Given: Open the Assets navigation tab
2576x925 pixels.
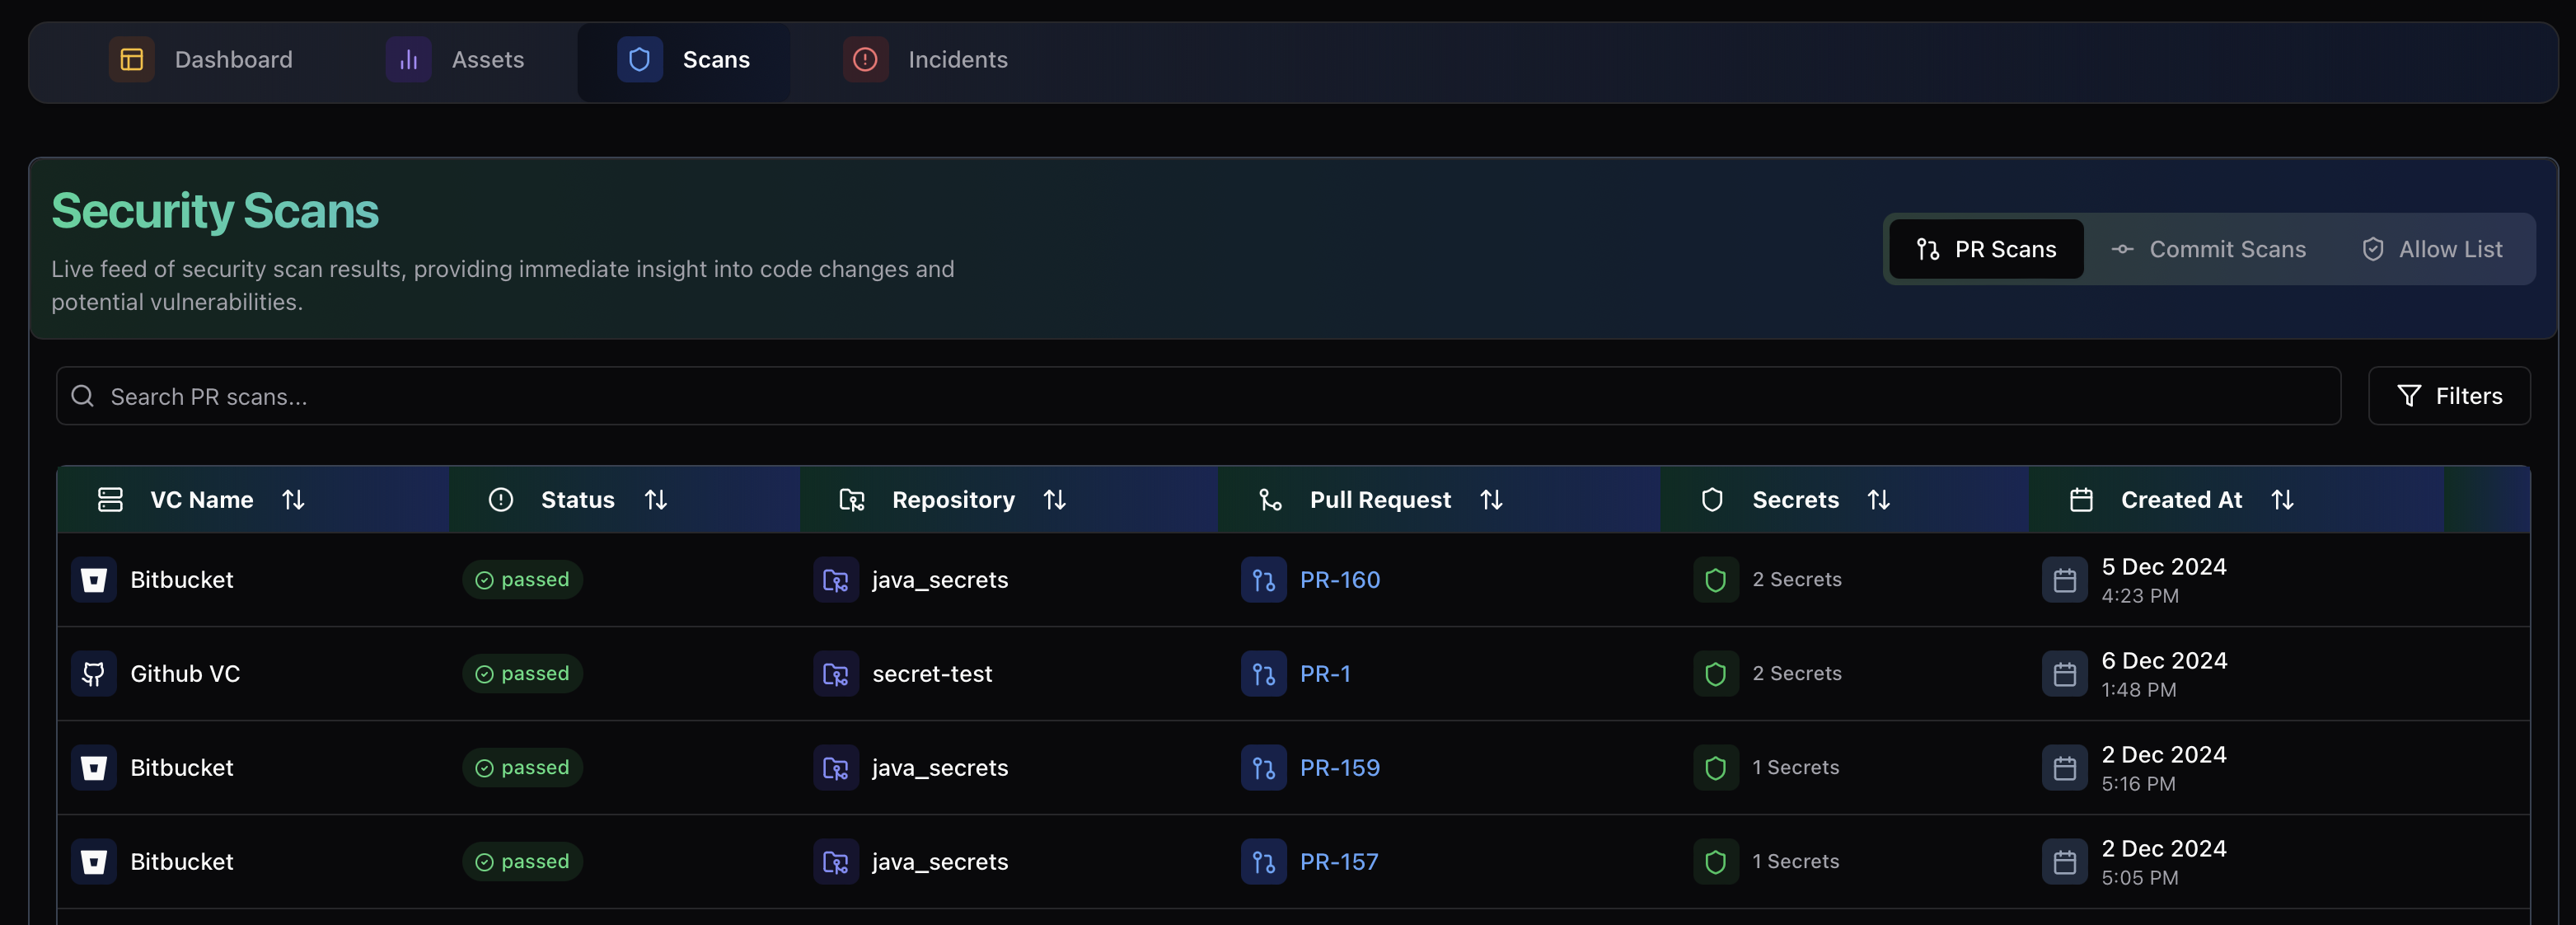Looking at the screenshot, I should click(456, 60).
